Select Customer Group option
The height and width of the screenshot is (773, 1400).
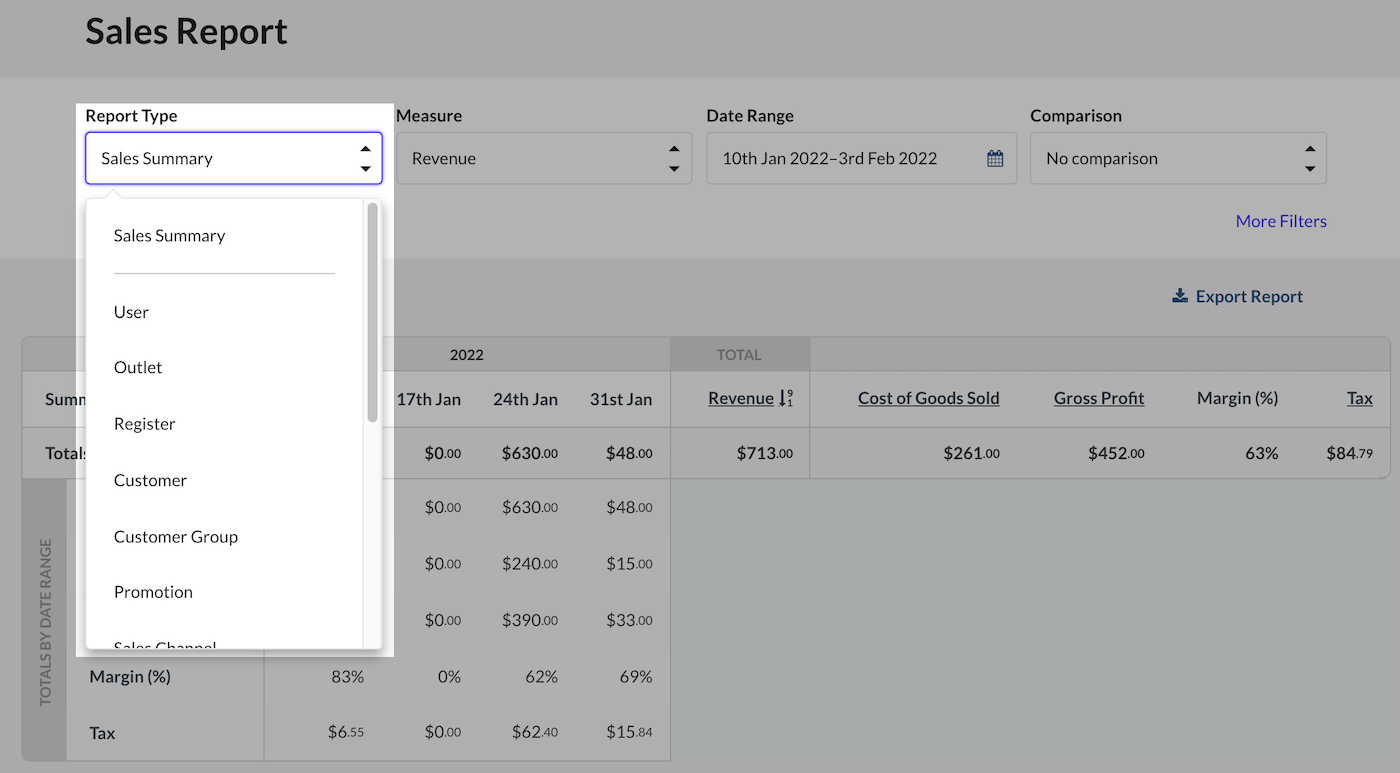point(175,537)
